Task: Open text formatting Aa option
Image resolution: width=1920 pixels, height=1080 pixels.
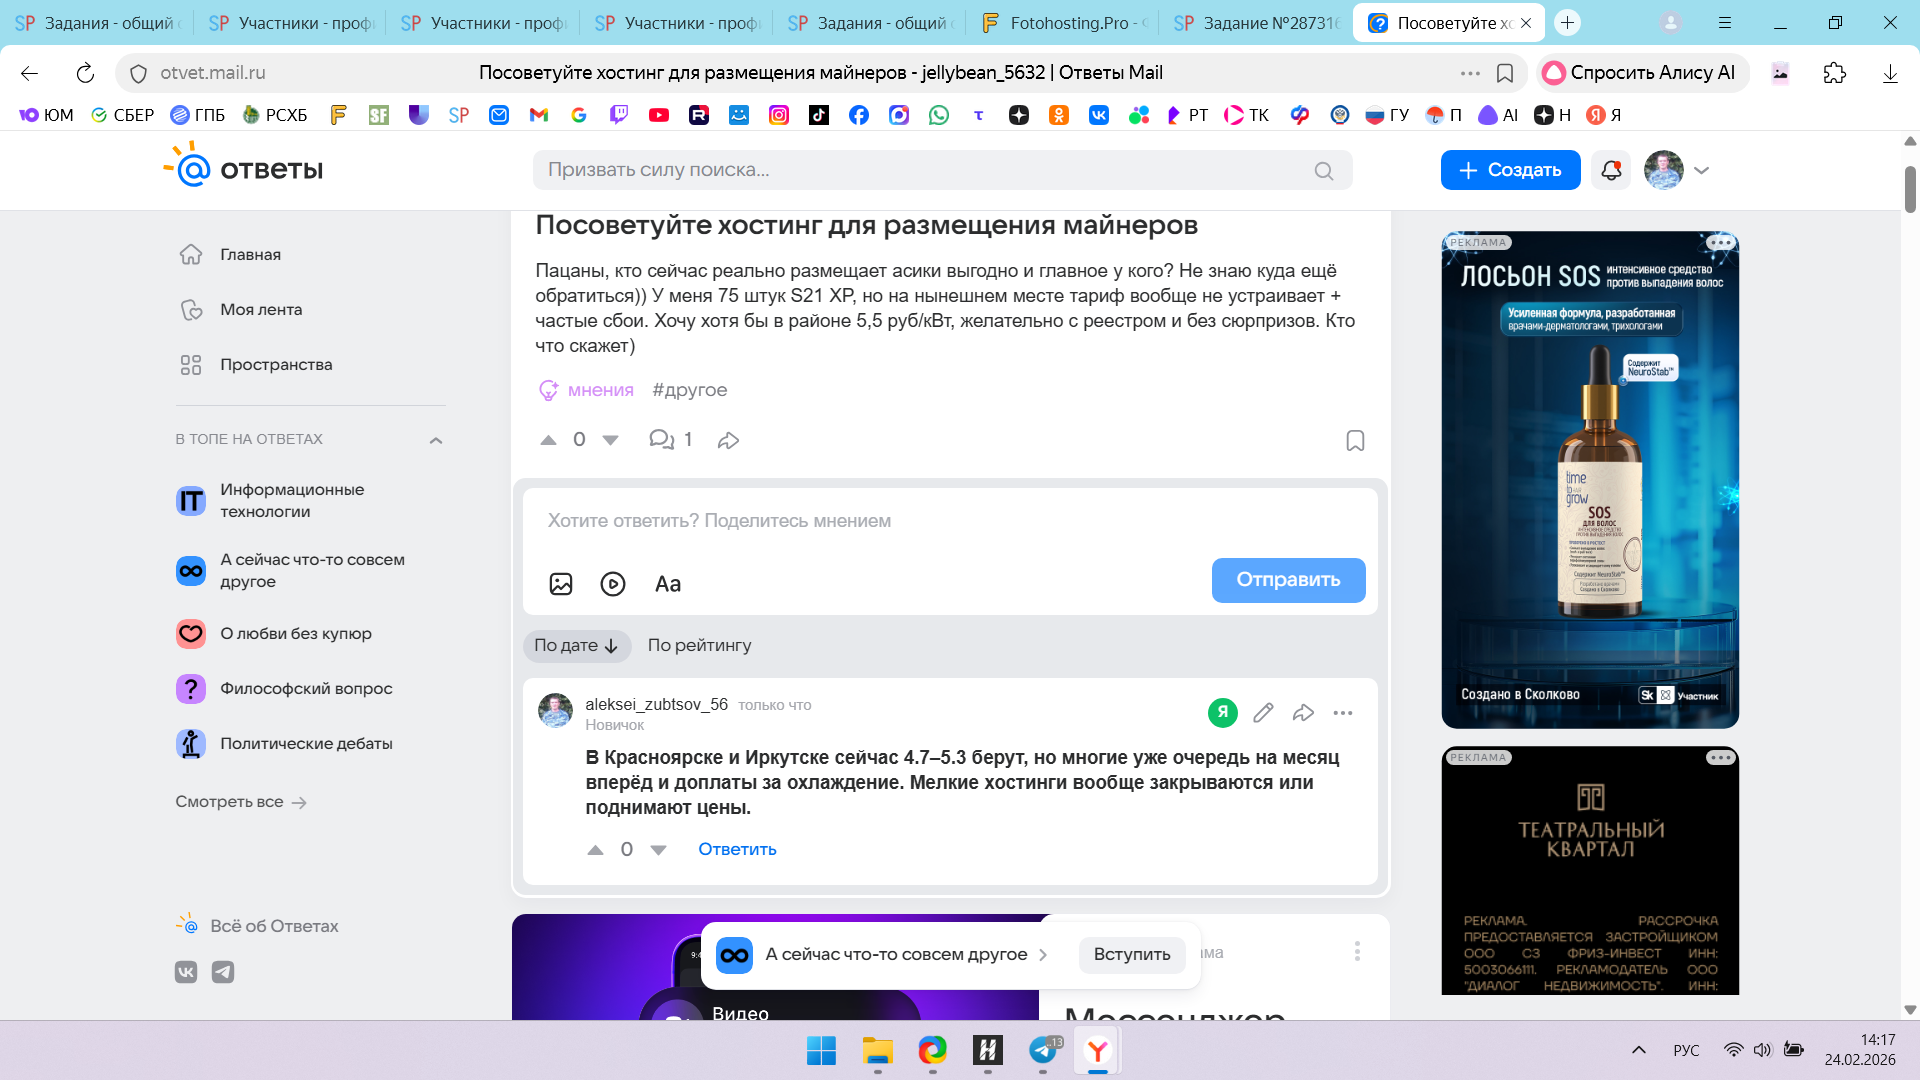Action: tap(668, 584)
